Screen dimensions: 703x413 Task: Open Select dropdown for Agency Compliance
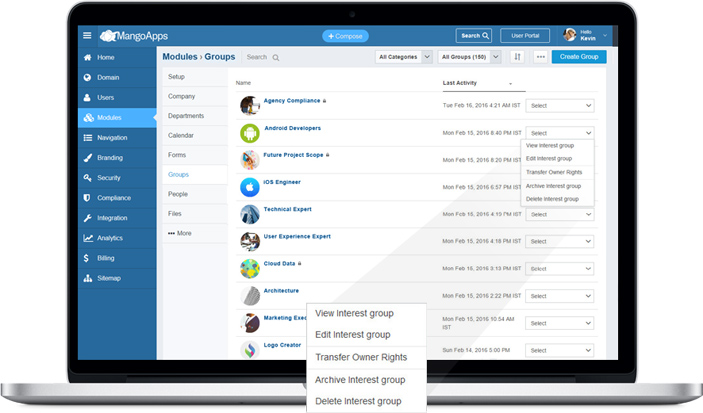pos(560,106)
